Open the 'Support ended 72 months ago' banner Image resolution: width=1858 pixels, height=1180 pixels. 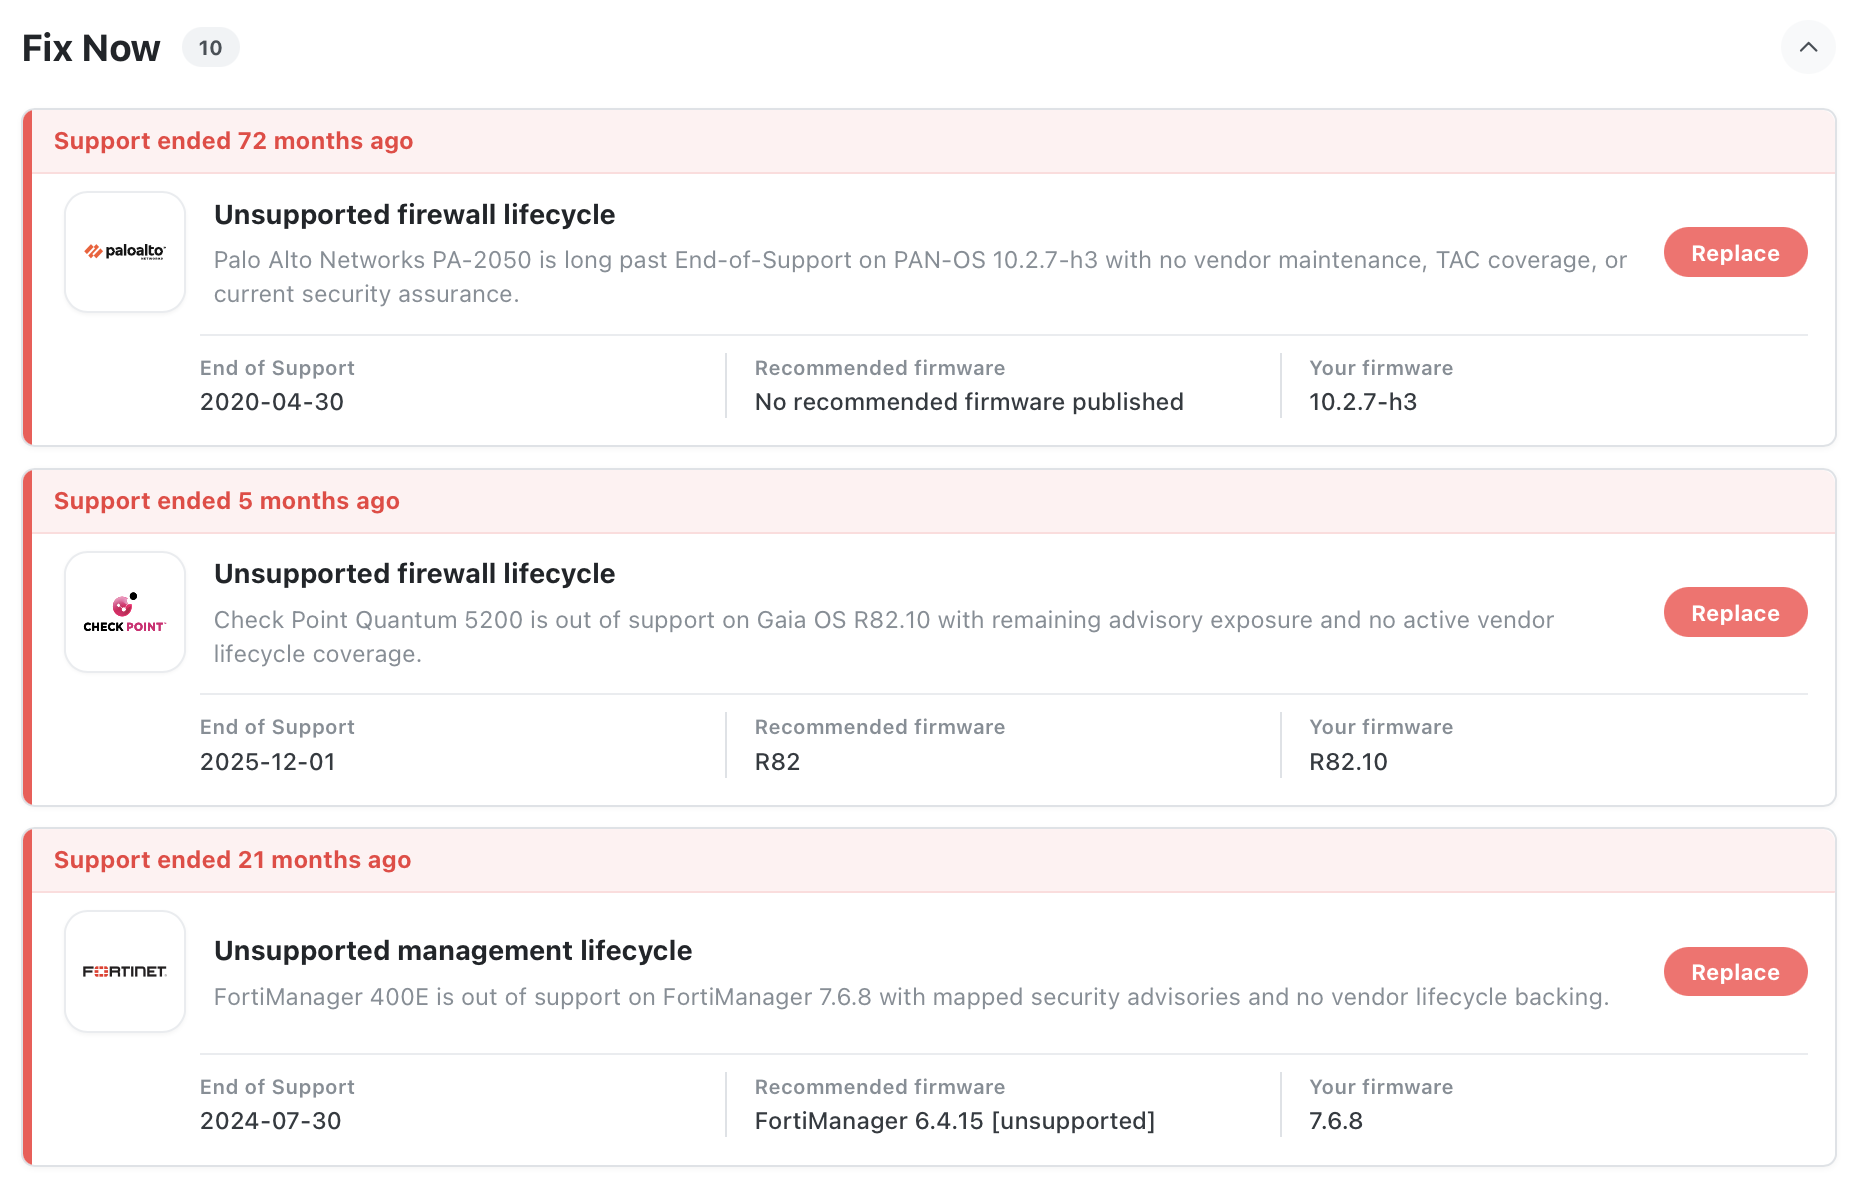tap(234, 141)
